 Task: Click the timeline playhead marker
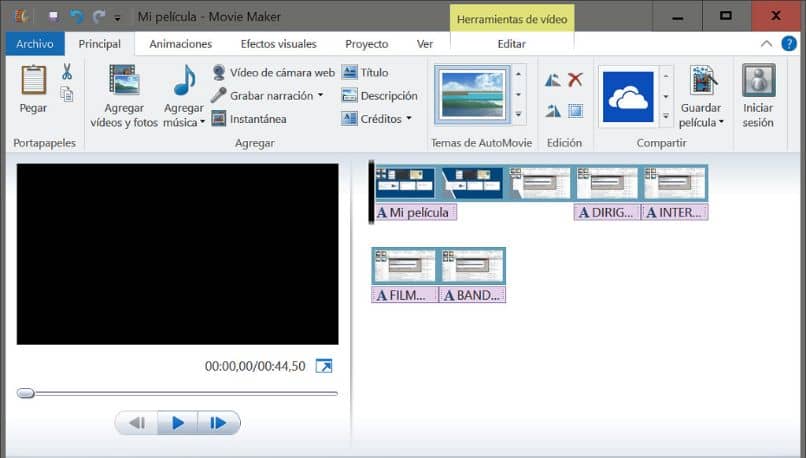point(371,192)
